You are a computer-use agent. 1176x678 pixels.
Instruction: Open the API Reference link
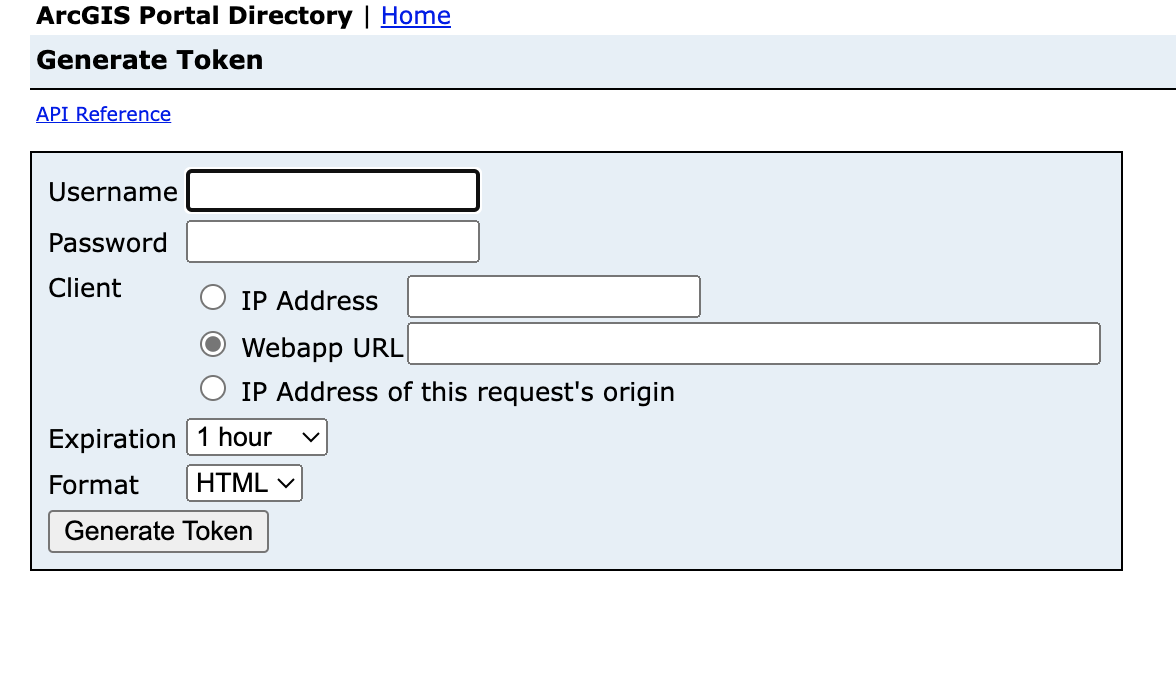point(103,114)
